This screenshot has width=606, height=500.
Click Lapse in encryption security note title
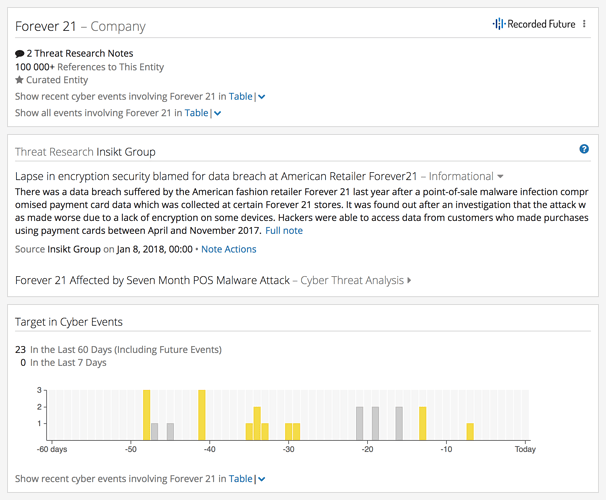[x=216, y=176]
